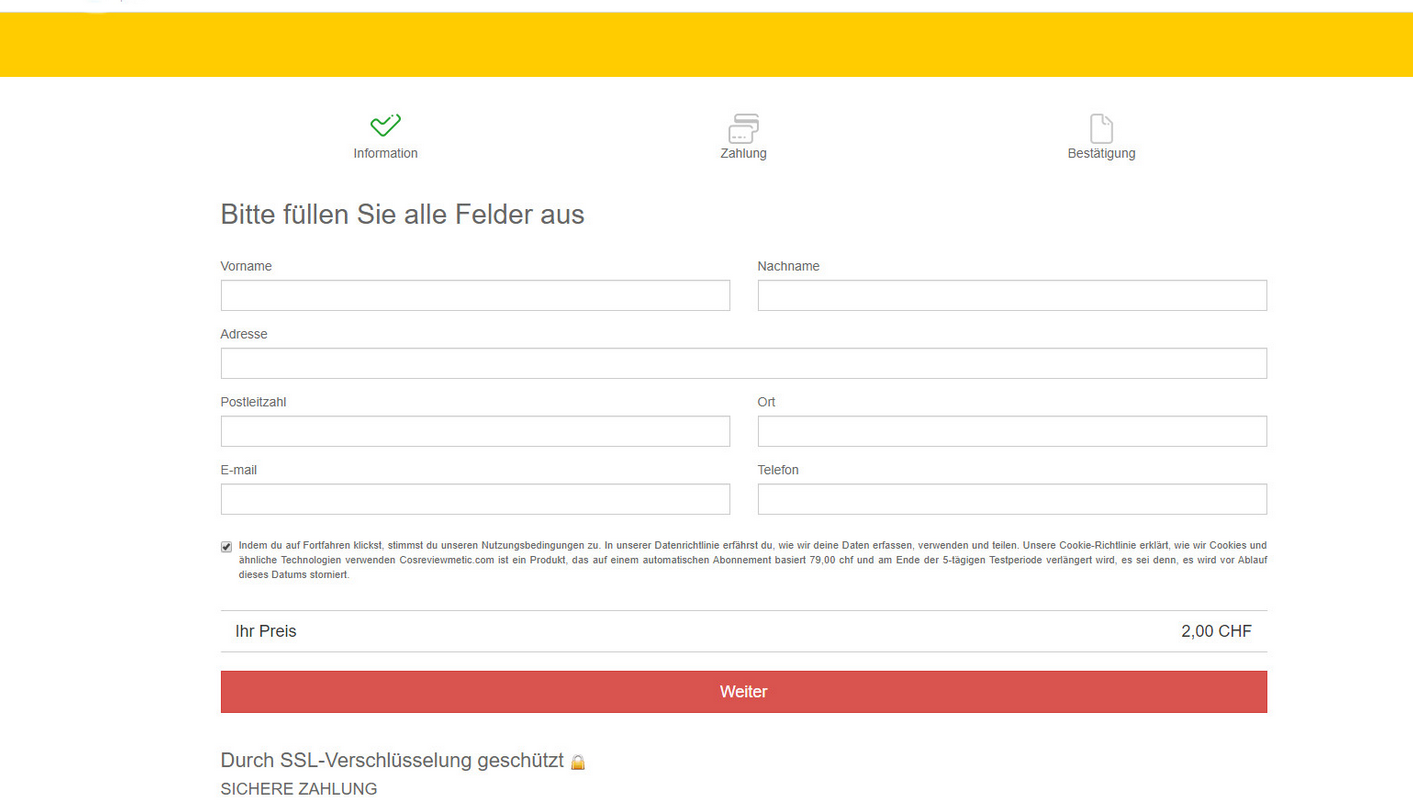Select the Information step label

click(x=385, y=153)
